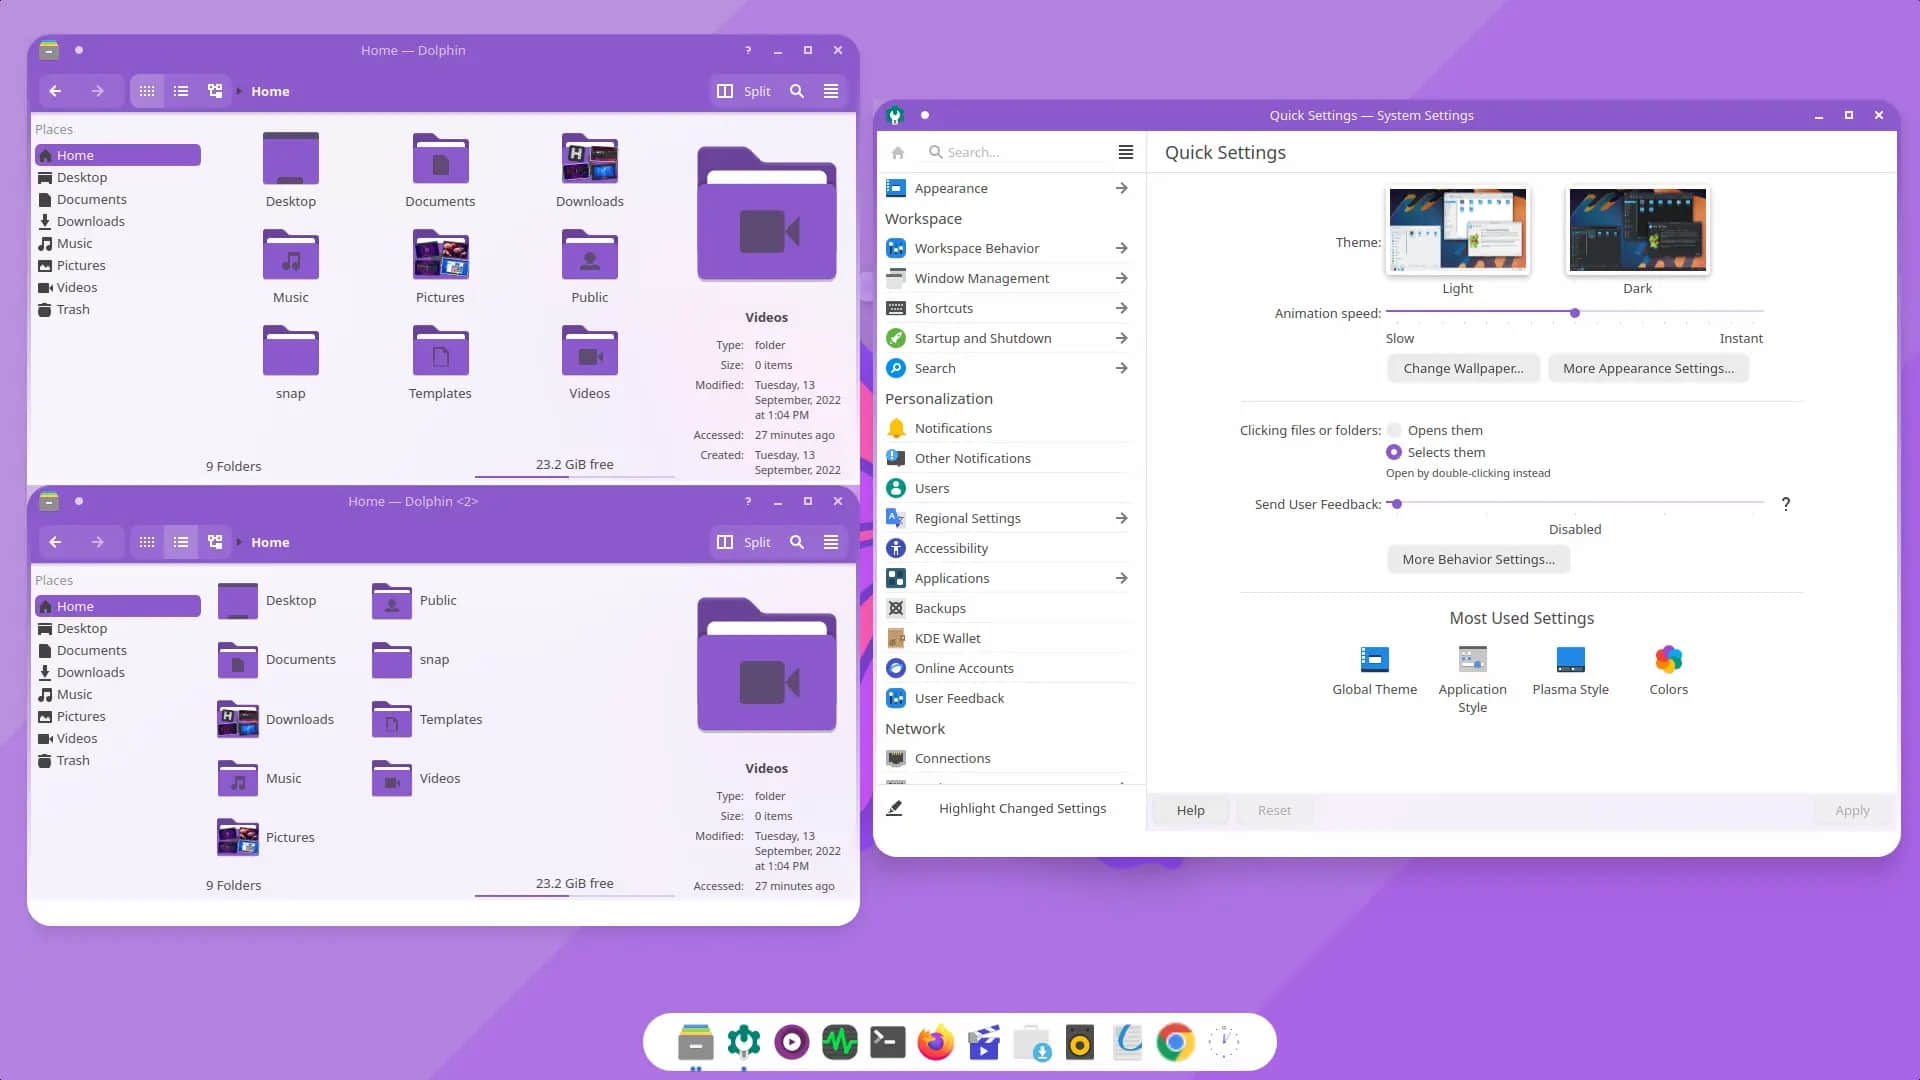Click More Behavior Settings button
Screen dimensions: 1920x1080
(x=1478, y=559)
